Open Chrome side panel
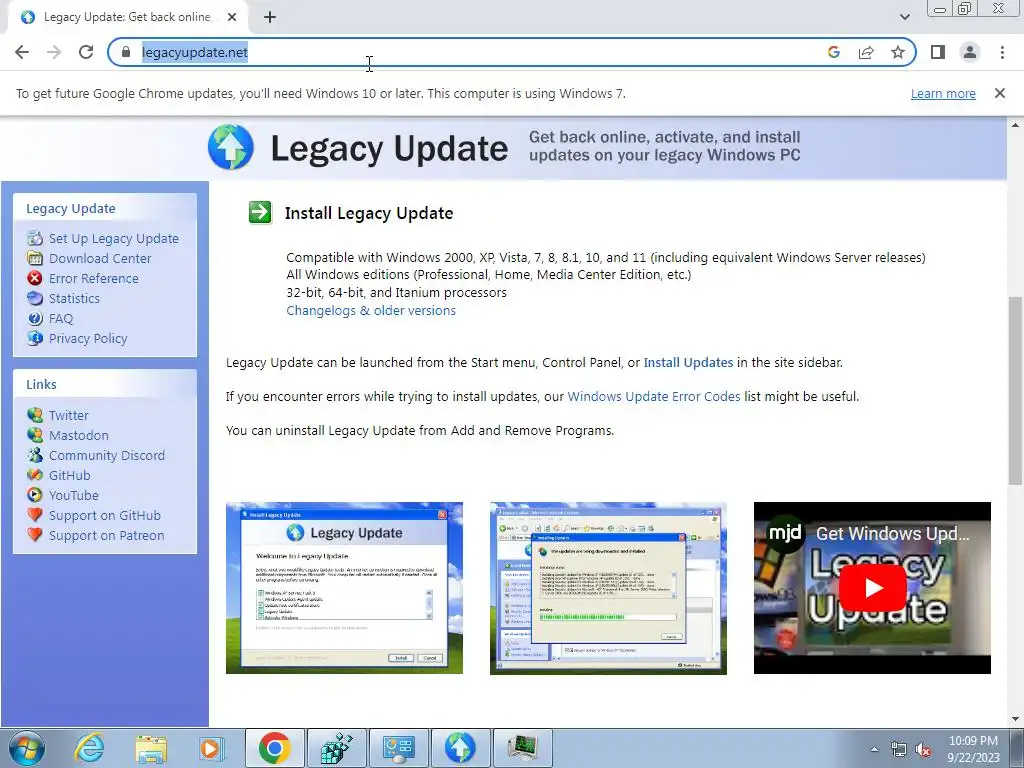 [938, 52]
